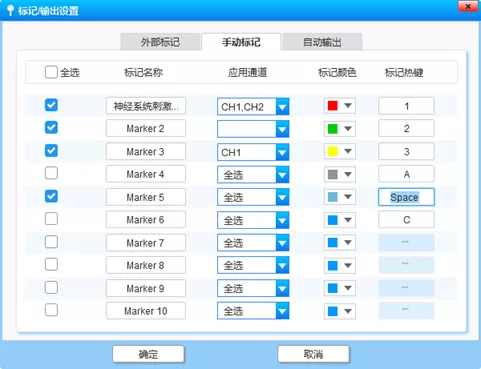This screenshot has width=481, height=369.
Task: Enable the Marker 7 checkbox
Action: [x=51, y=242]
